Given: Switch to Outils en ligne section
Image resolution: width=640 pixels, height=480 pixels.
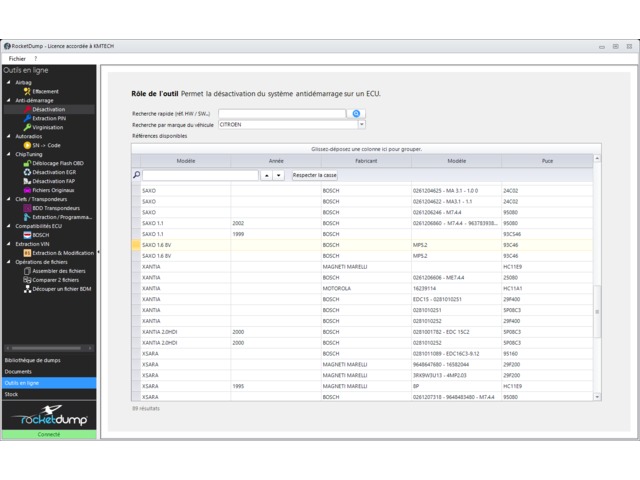Looking at the screenshot, I should (x=49, y=383).
